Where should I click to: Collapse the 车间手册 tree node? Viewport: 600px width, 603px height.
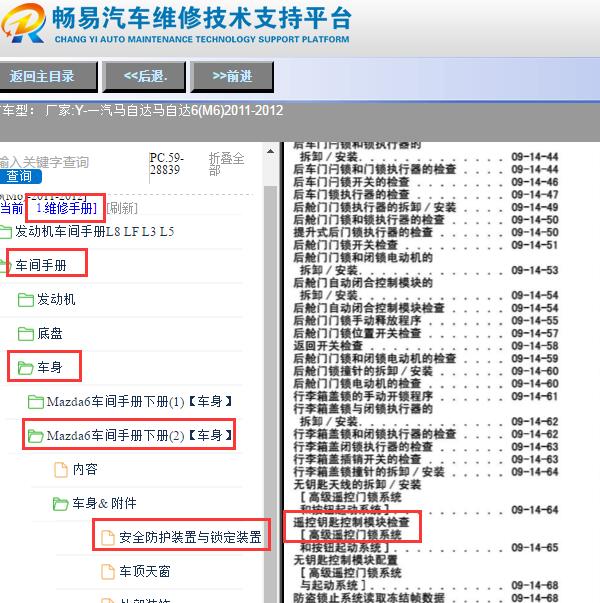click(x=41, y=265)
